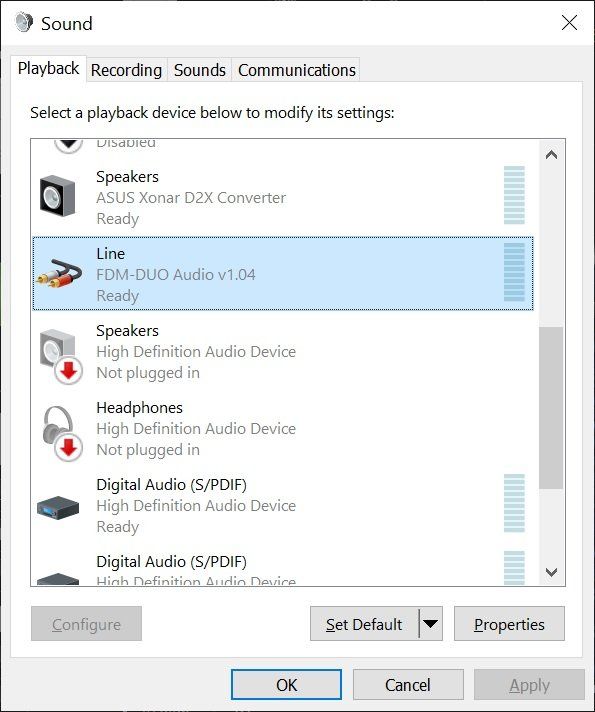Switch to the Recording tab
This screenshot has height=712, width=595.
coord(126,70)
